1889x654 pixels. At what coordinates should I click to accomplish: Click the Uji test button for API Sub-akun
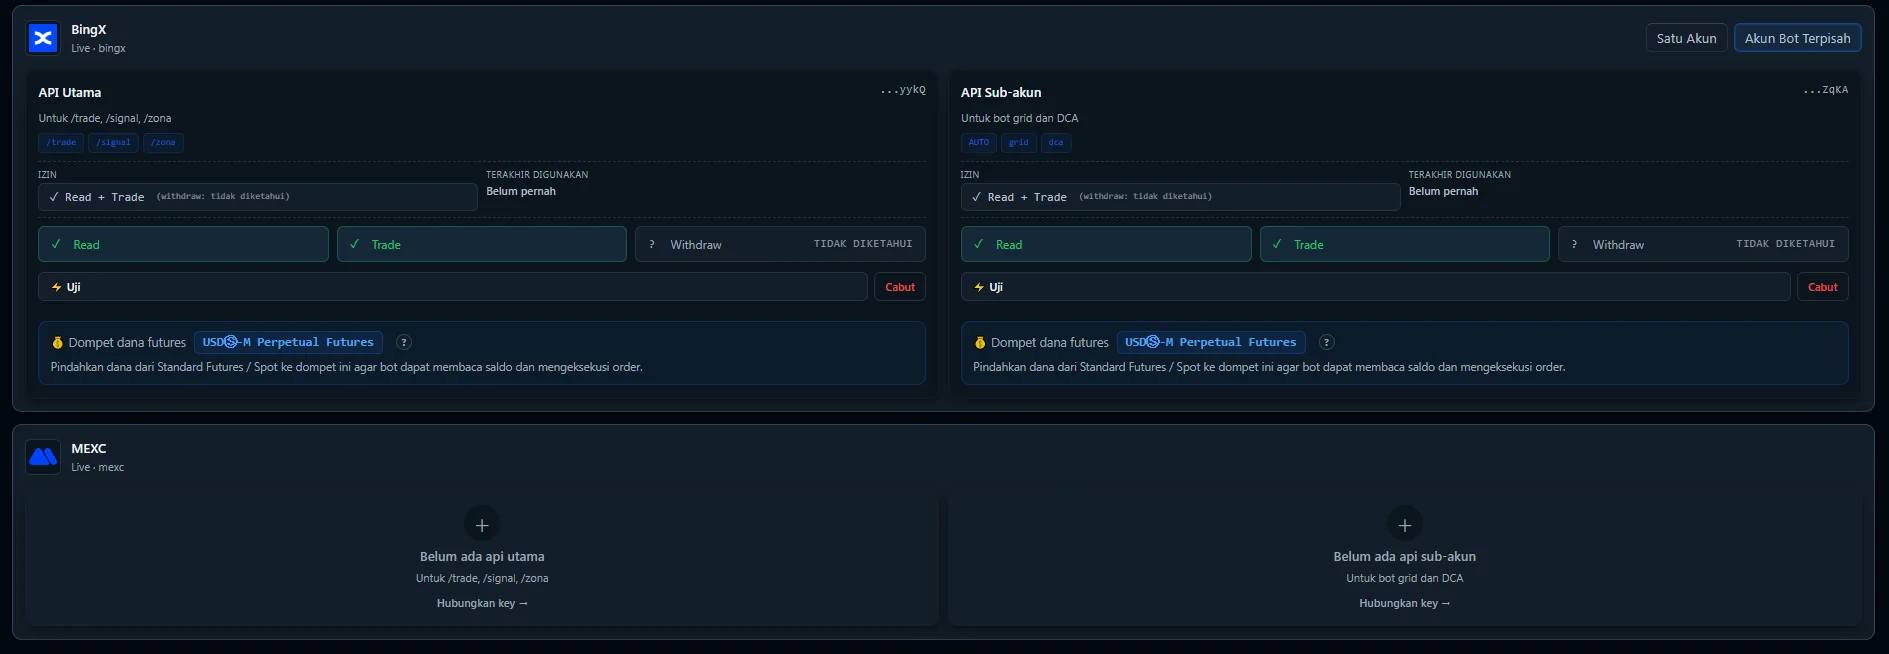point(1376,287)
